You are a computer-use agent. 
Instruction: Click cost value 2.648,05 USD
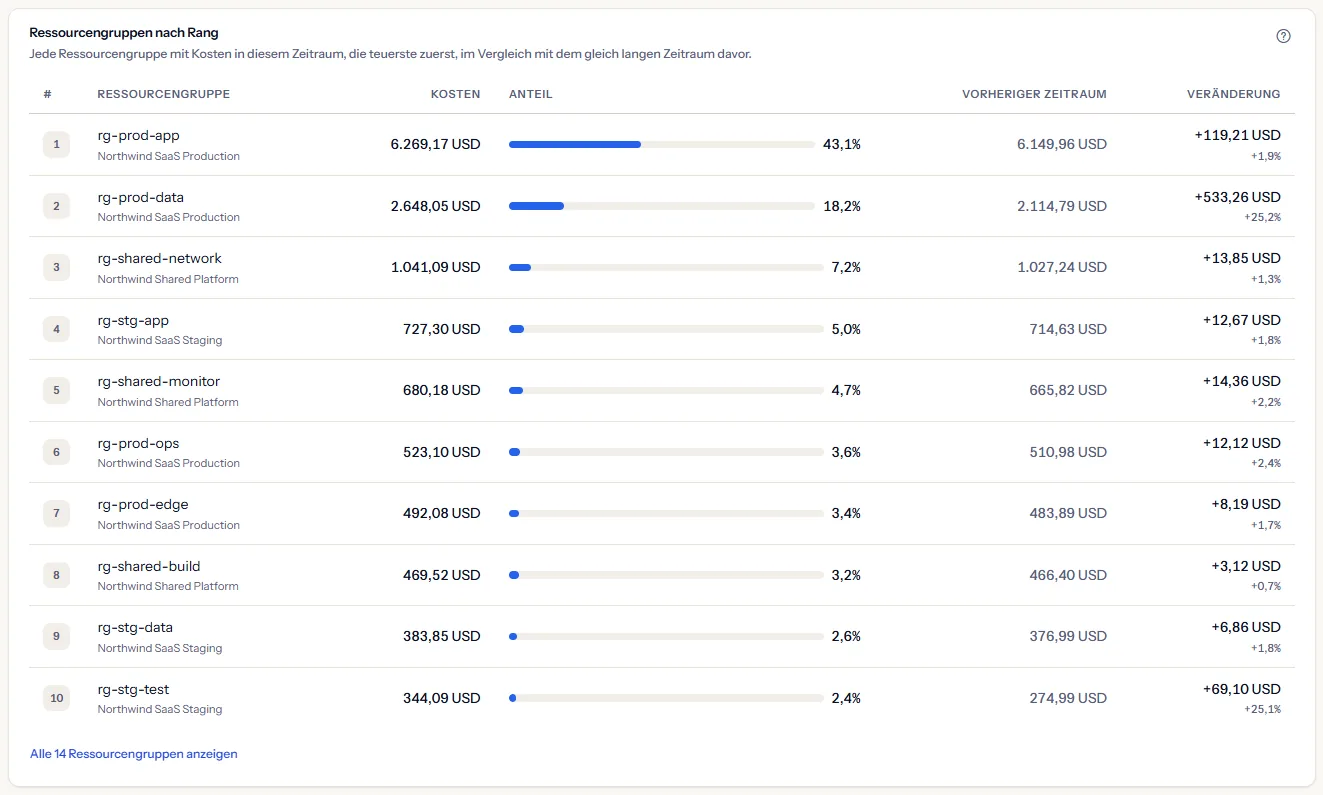435,206
